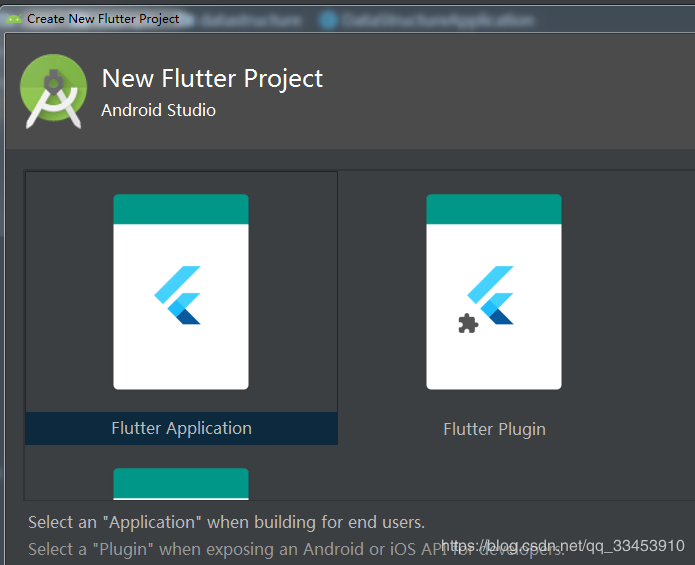
Task: Select the Flutter Application card image
Action: tap(181, 292)
